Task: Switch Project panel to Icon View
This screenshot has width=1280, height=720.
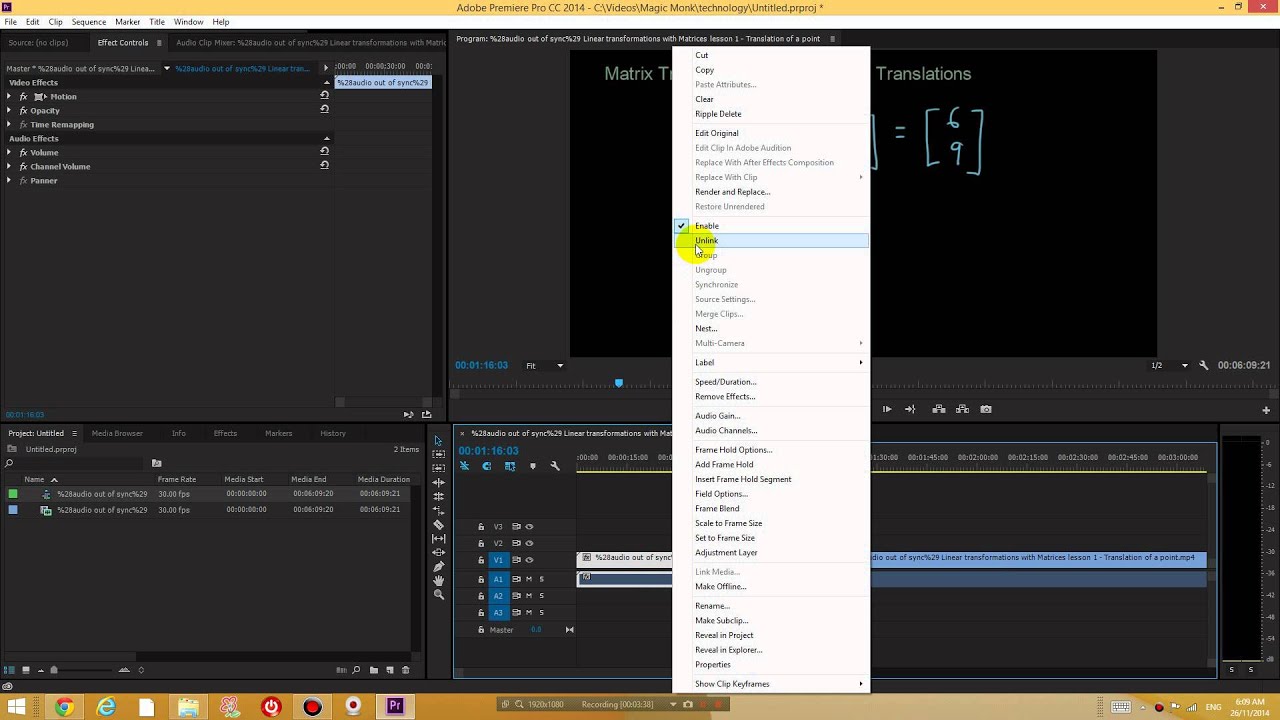Action: (x=26, y=670)
